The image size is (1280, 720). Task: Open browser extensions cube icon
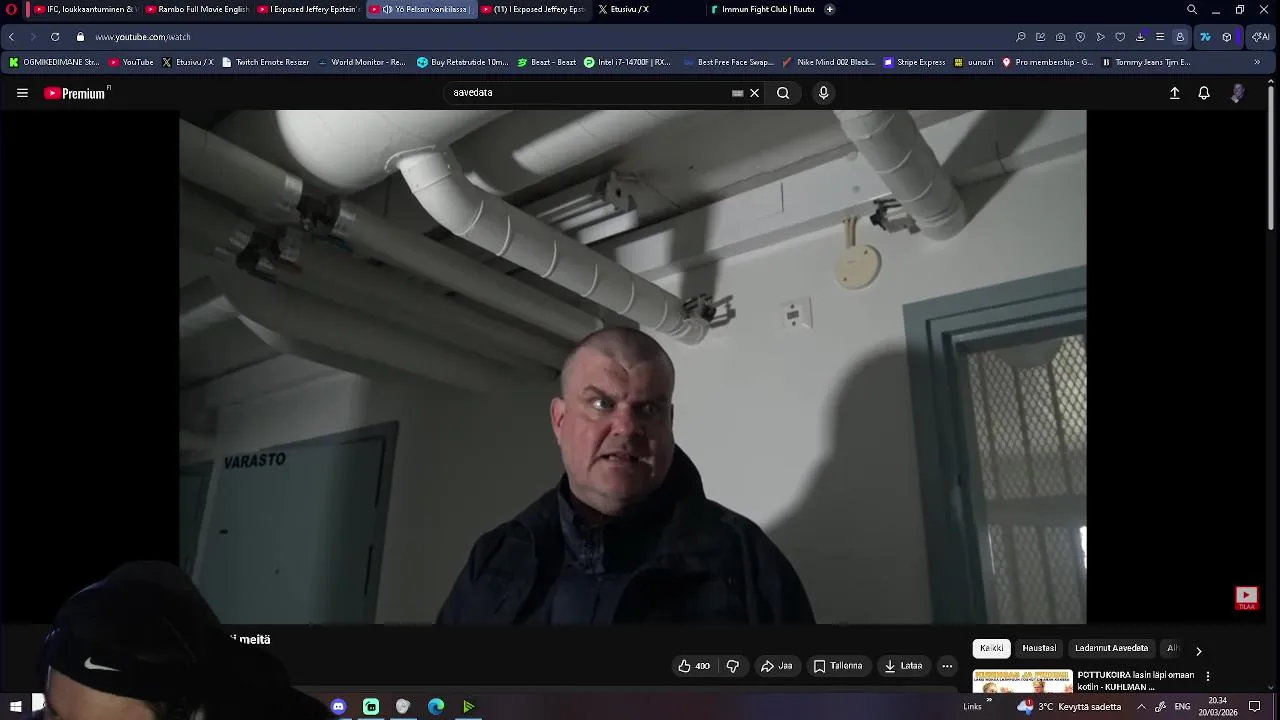click(1227, 37)
